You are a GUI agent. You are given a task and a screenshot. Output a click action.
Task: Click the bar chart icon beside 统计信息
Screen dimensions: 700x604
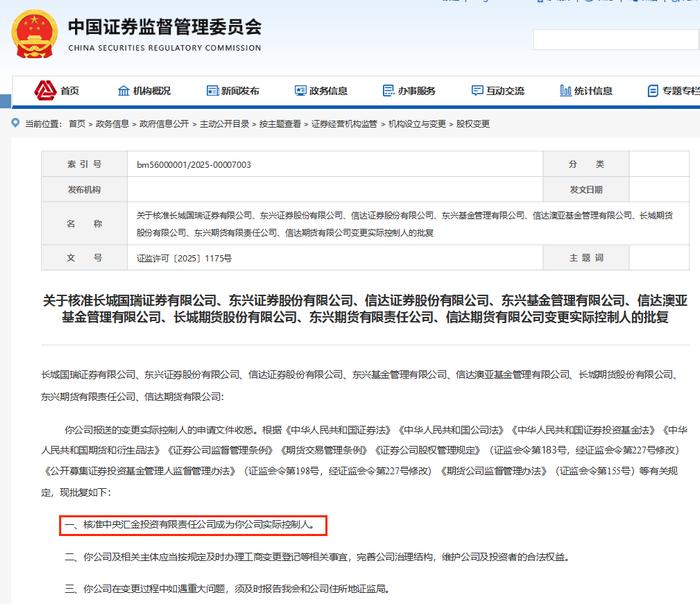[566, 91]
